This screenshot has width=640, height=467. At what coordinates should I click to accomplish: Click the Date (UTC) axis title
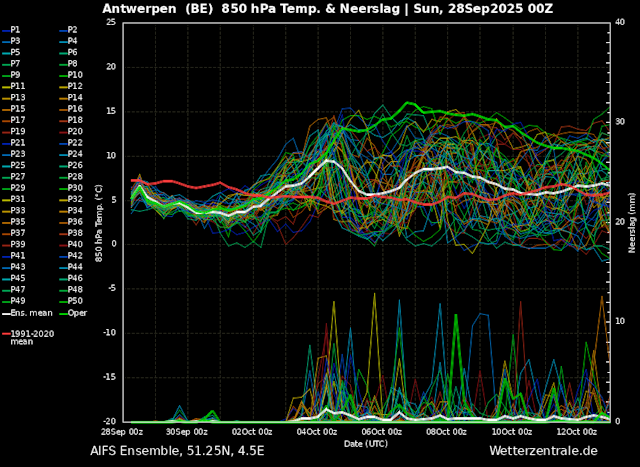pyautogui.click(x=366, y=444)
